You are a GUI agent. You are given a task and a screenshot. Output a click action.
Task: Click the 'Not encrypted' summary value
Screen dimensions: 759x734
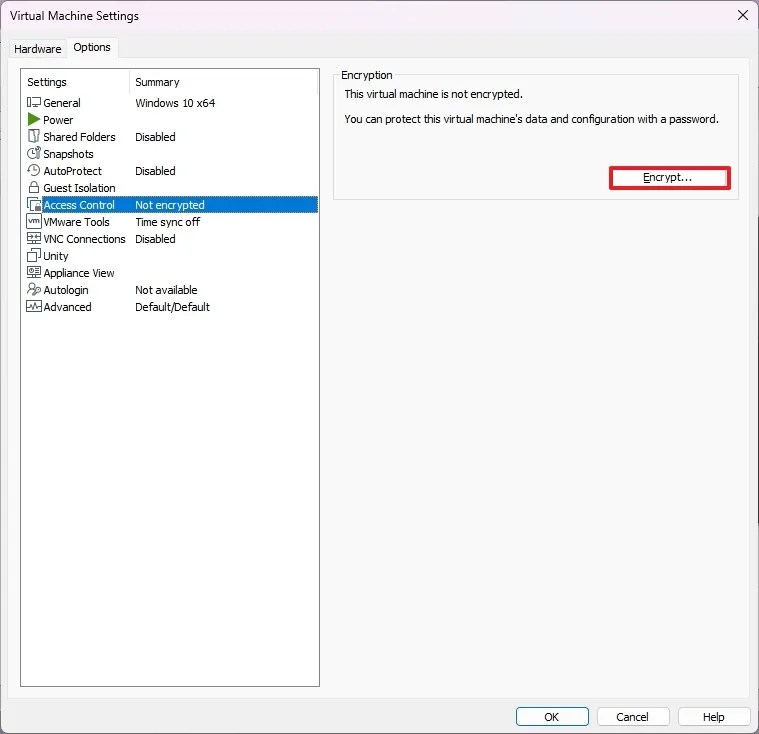click(x=170, y=205)
